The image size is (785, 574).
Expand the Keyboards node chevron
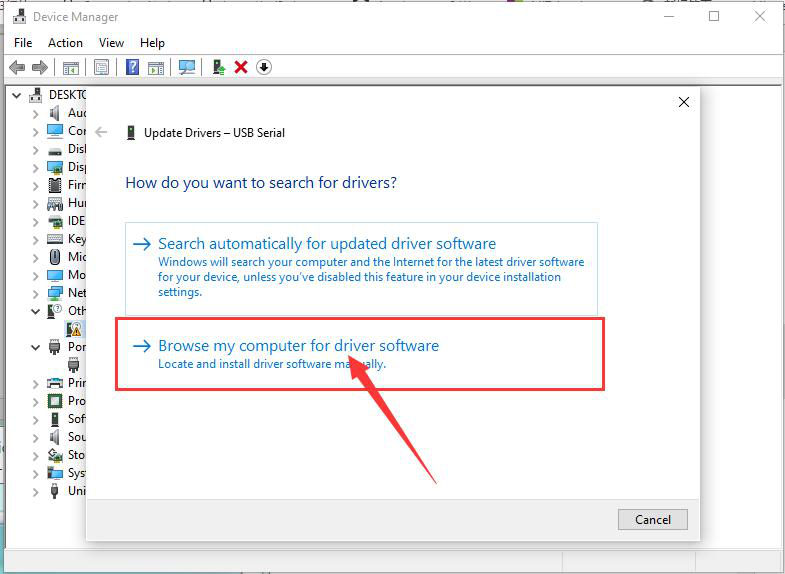pyautogui.click(x=35, y=240)
